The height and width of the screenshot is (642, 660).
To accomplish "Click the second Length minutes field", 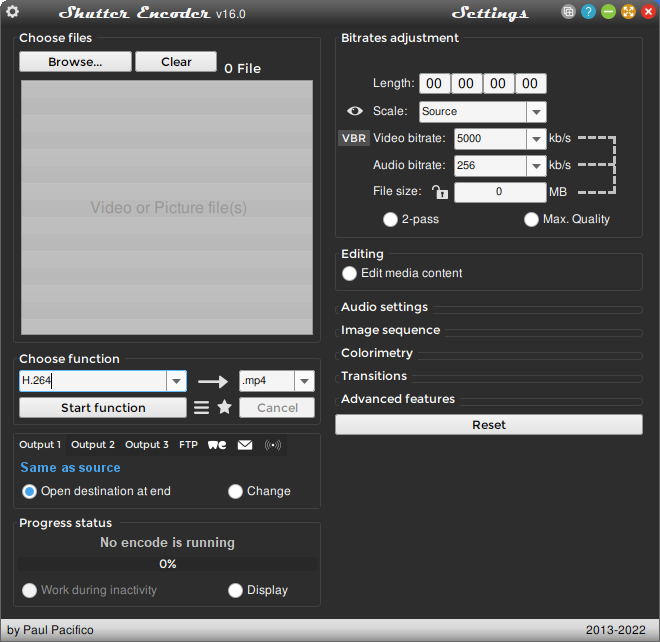I will (466, 83).
